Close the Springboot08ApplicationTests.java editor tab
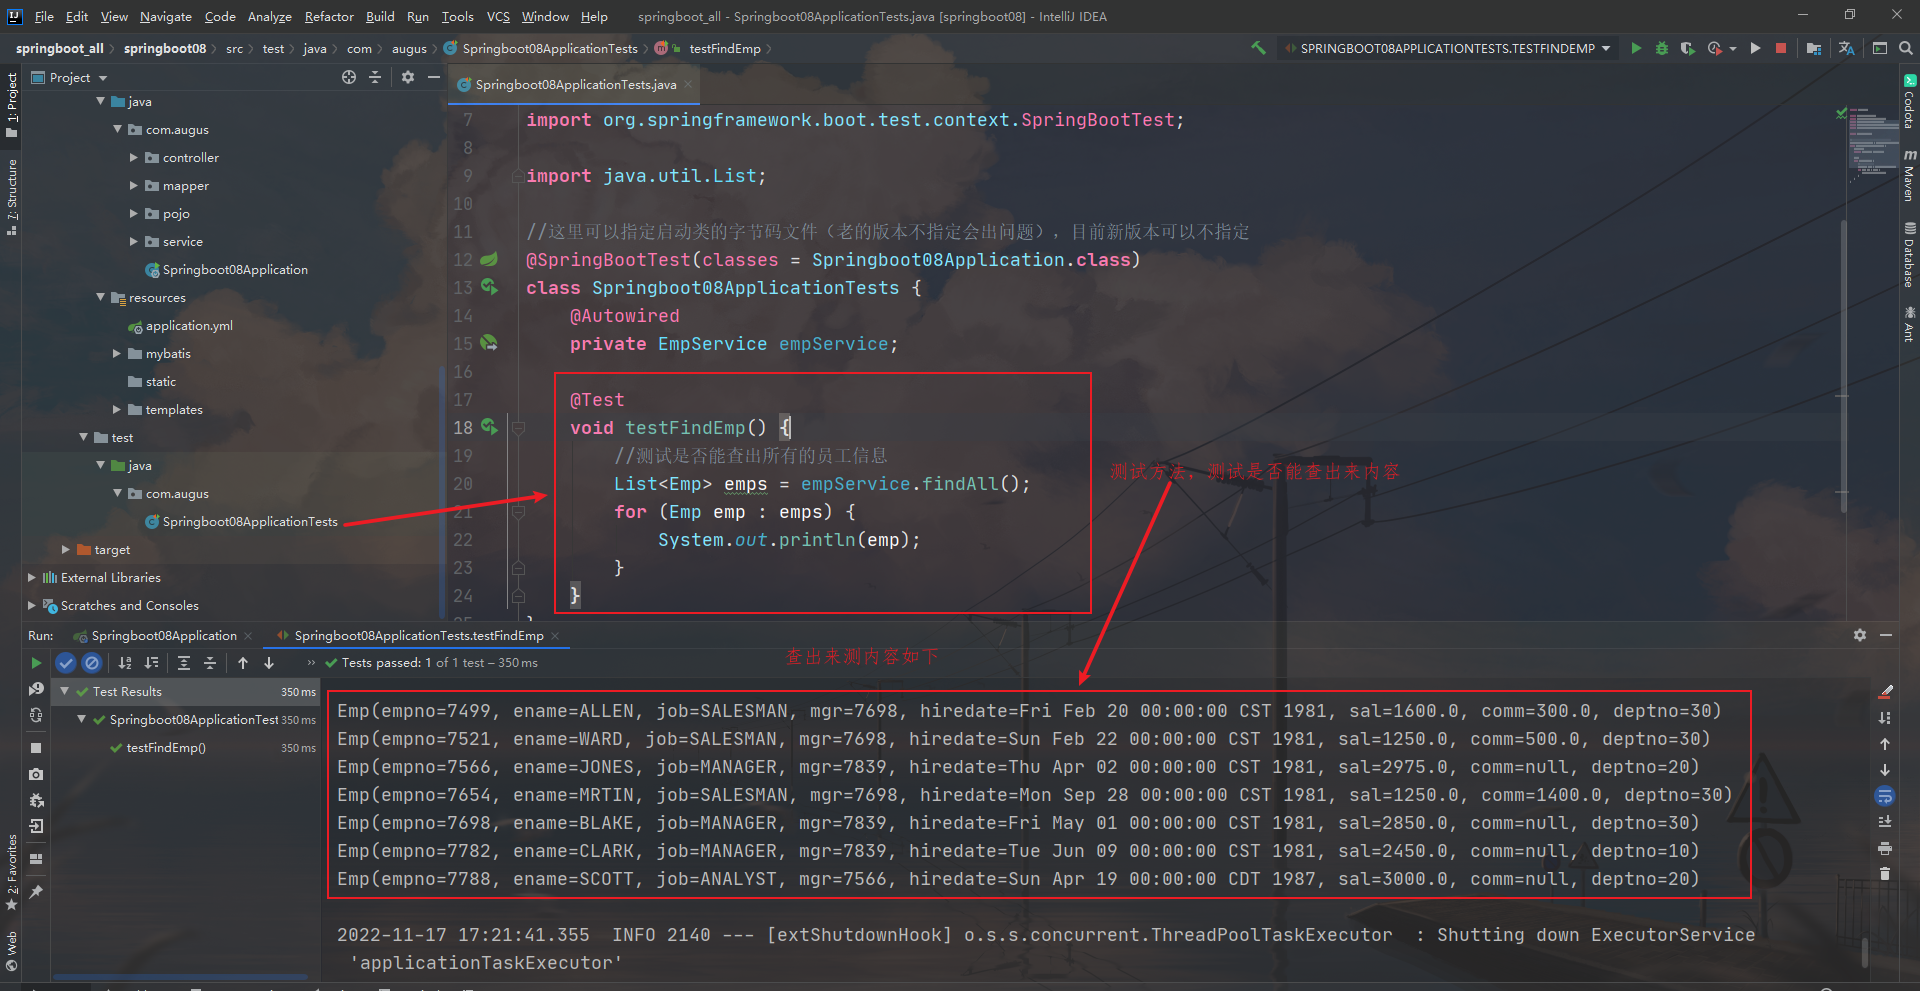1920x991 pixels. coord(688,85)
